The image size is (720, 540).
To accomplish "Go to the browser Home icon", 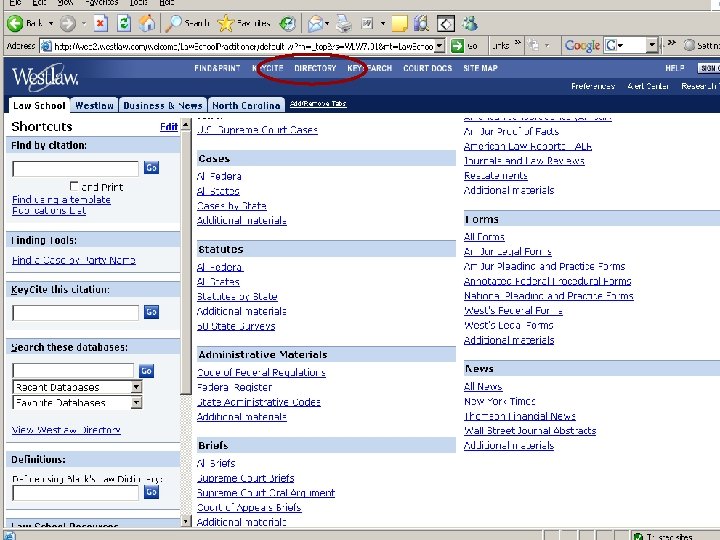I will (147, 23).
